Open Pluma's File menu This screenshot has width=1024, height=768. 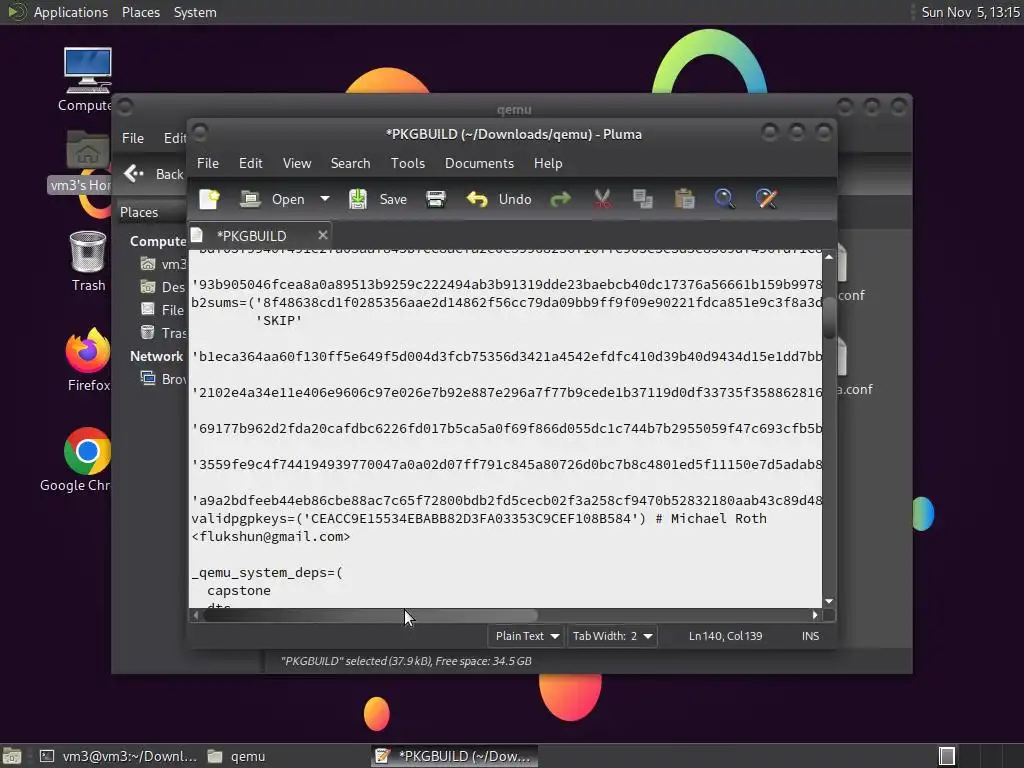point(208,163)
